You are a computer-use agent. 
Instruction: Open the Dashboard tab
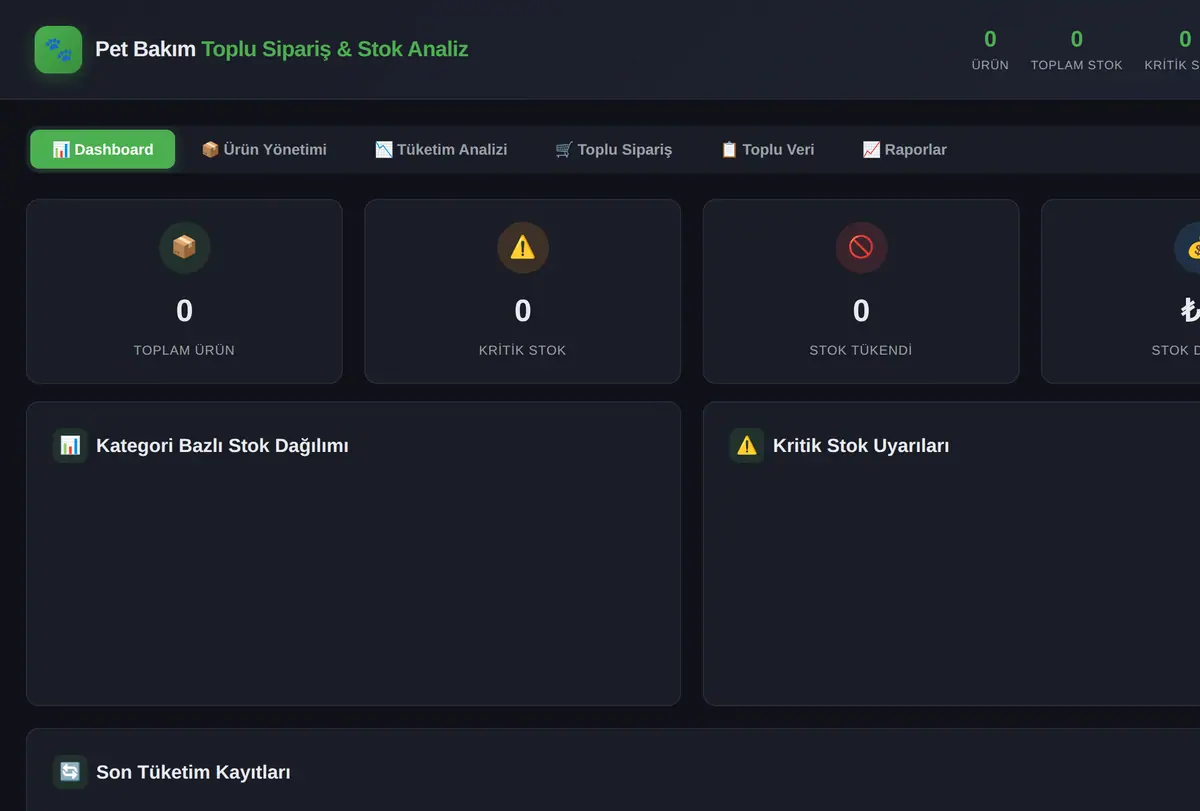point(102,149)
